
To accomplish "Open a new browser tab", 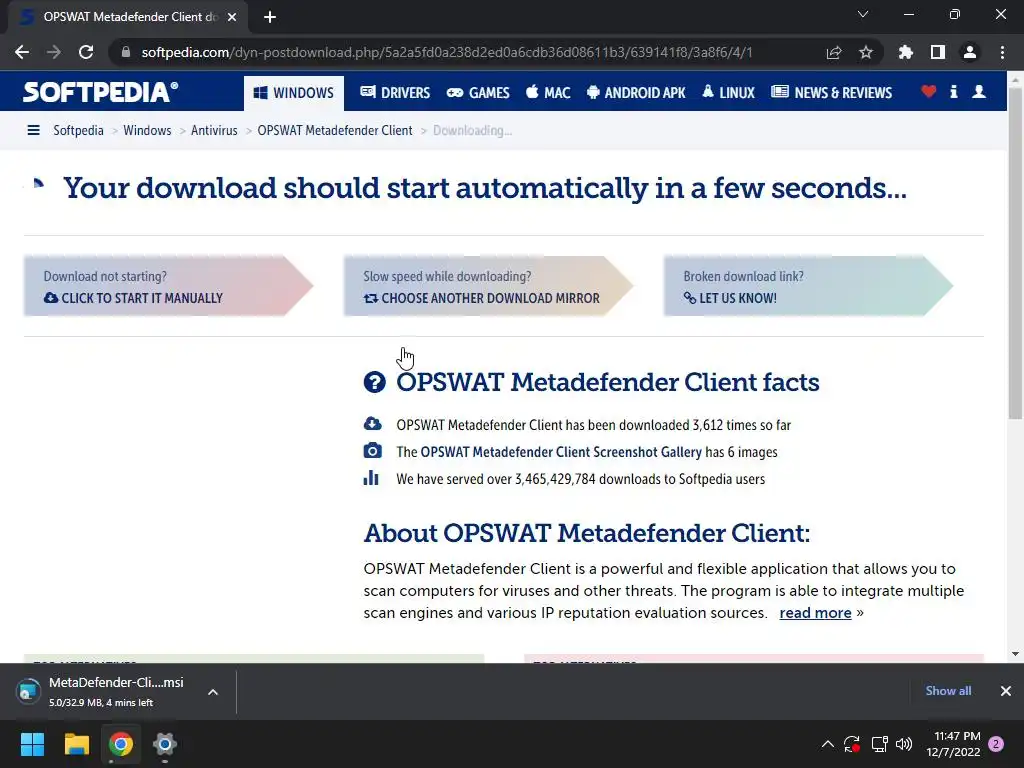I will pos(270,17).
